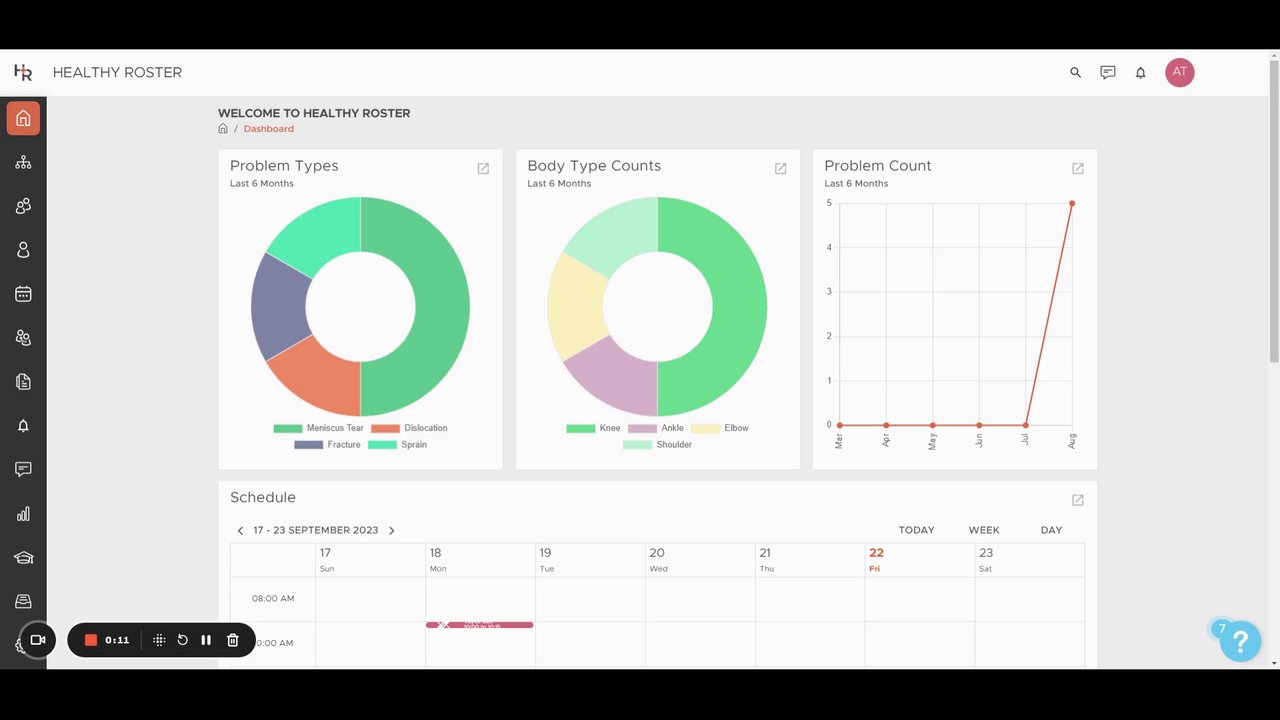This screenshot has width=1280, height=720.
Task: Open the organization hierarchy sidebar icon
Action: 23,162
